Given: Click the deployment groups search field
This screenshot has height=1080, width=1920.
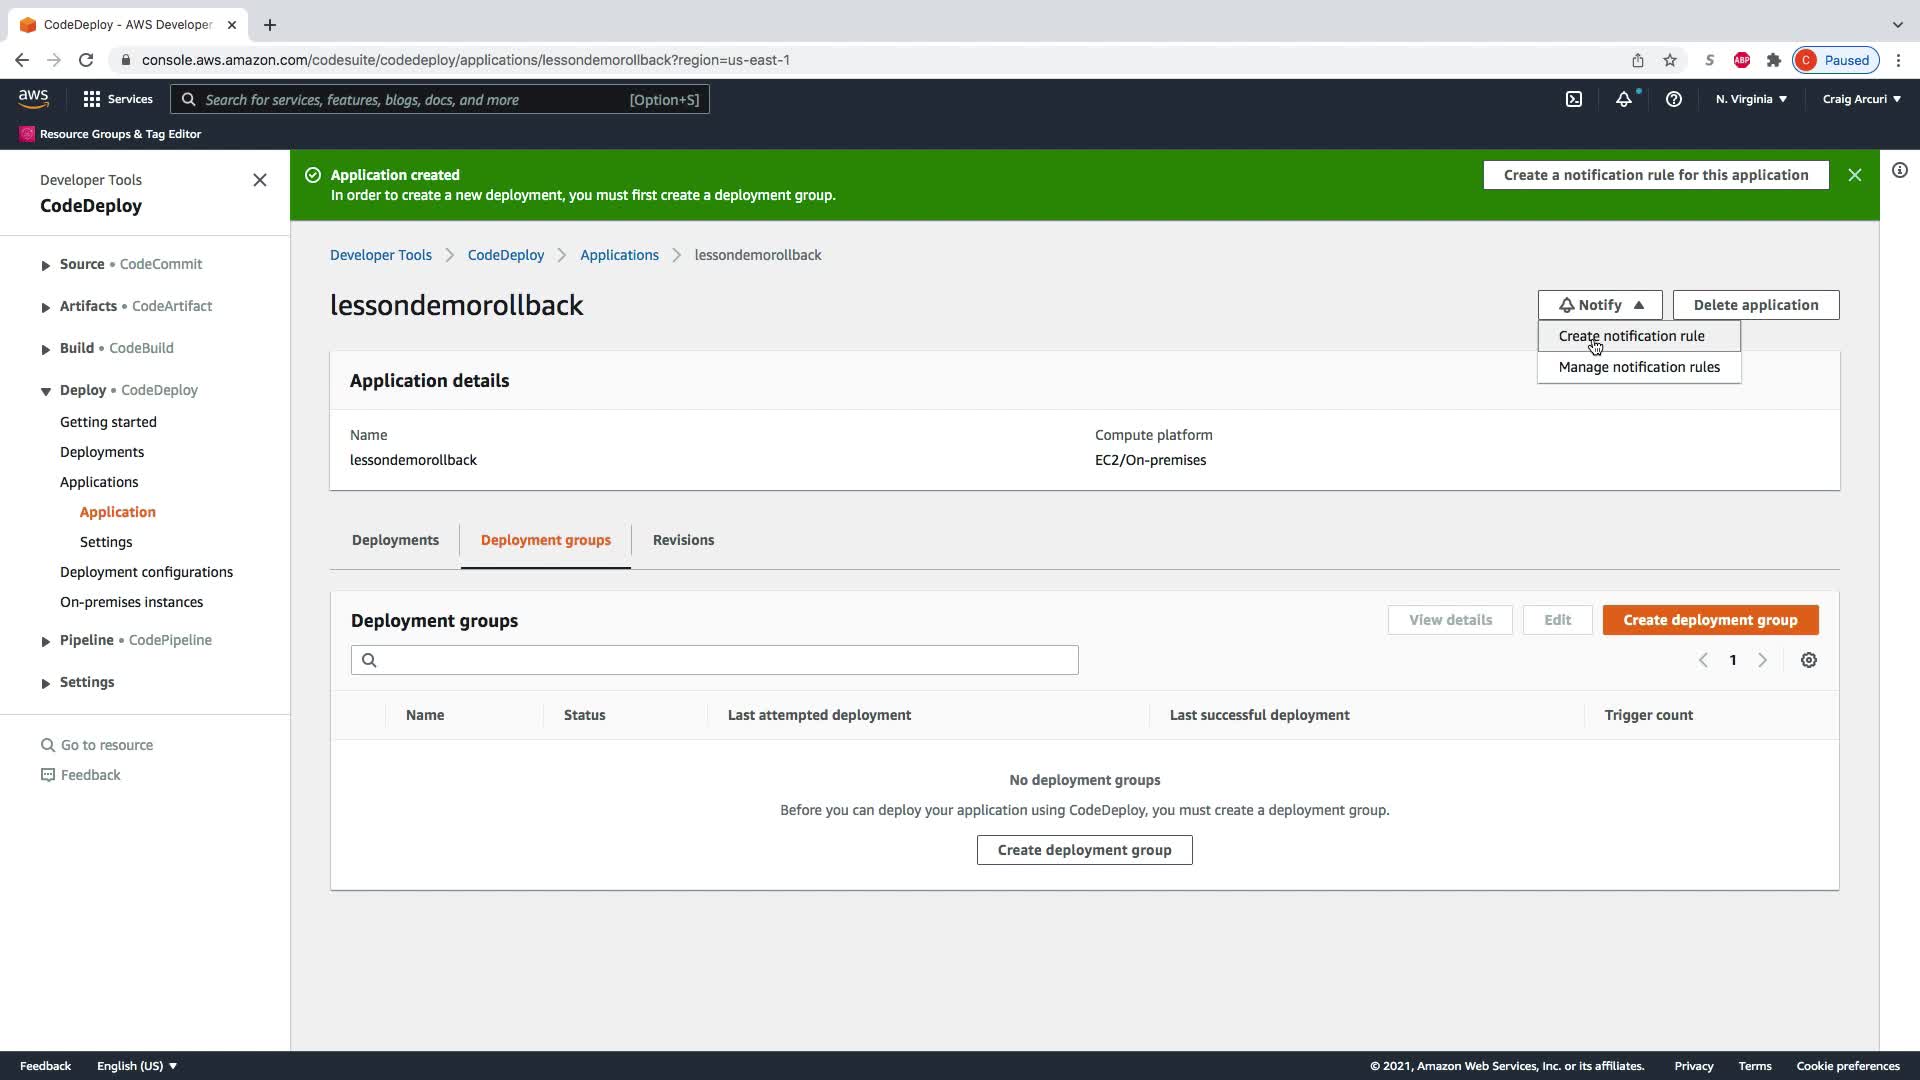Looking at the screenshot, I should (x=714, y=660).
